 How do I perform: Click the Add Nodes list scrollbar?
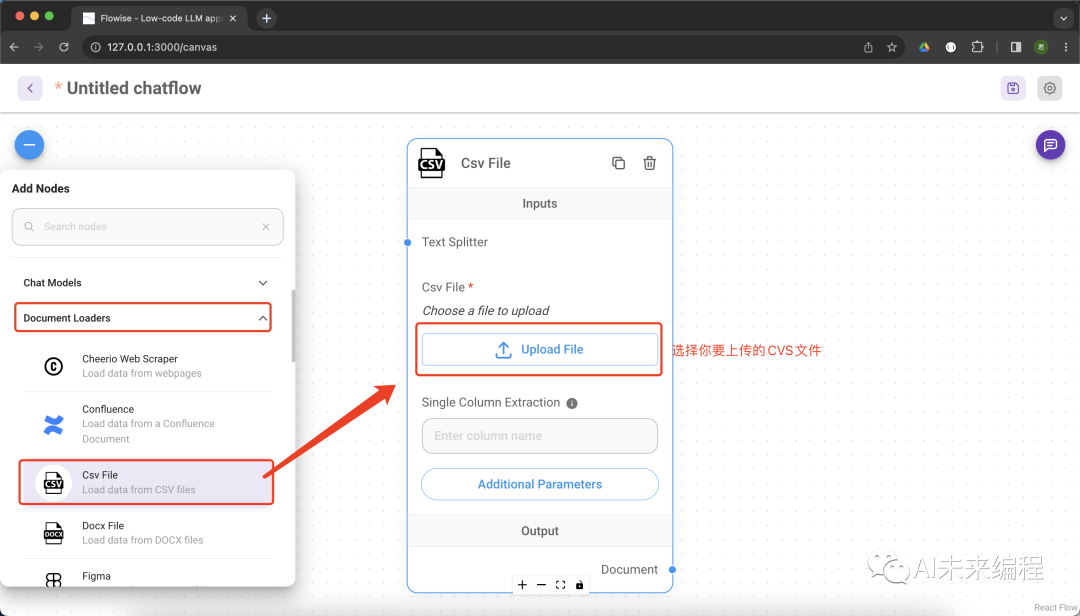pyautogui.click(x=293, y=326)
